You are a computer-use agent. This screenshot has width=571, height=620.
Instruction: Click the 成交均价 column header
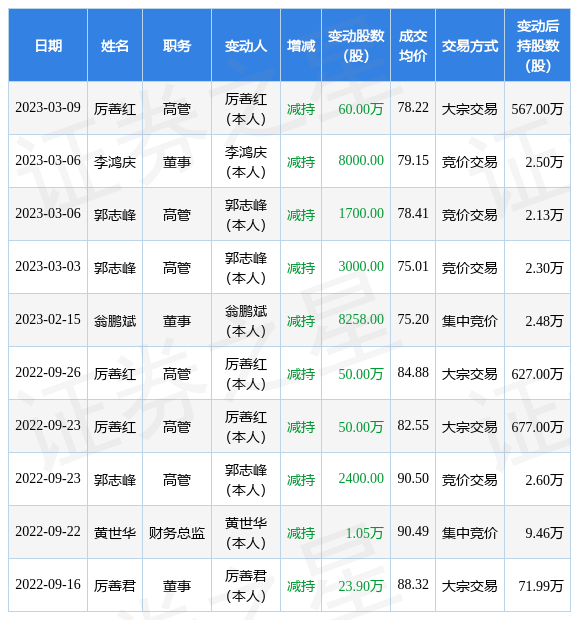(x=413, y=45)
